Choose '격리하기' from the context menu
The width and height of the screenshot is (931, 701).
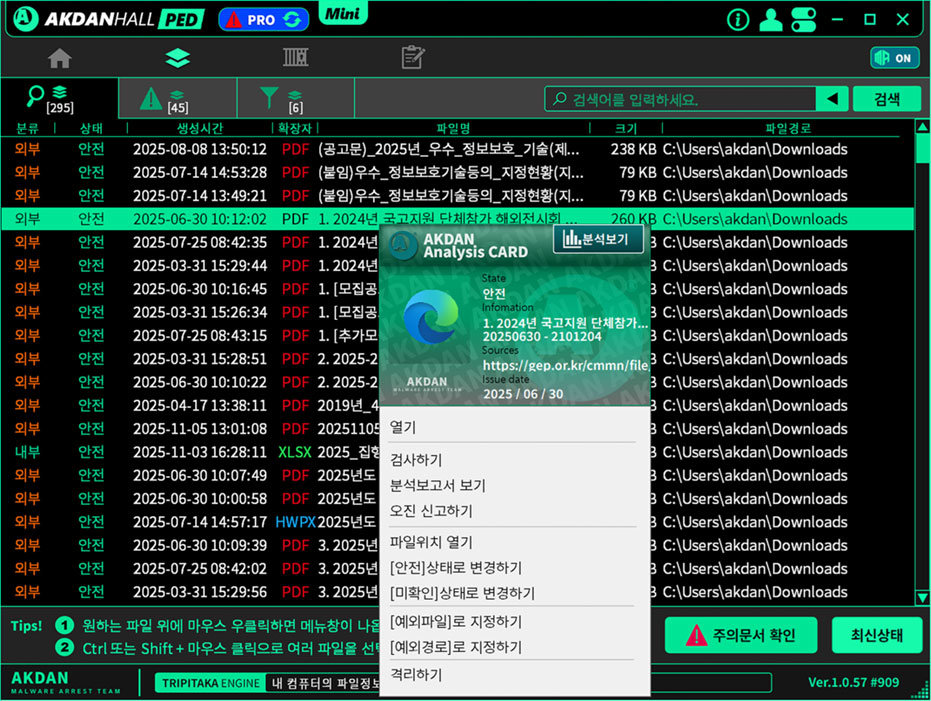point(416,675)
